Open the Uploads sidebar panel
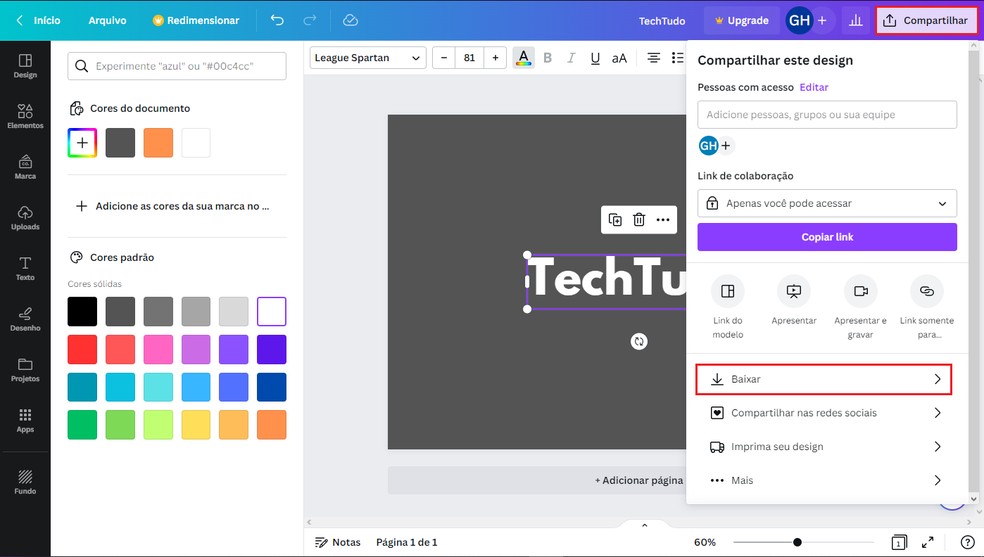 tap(25, 217)
